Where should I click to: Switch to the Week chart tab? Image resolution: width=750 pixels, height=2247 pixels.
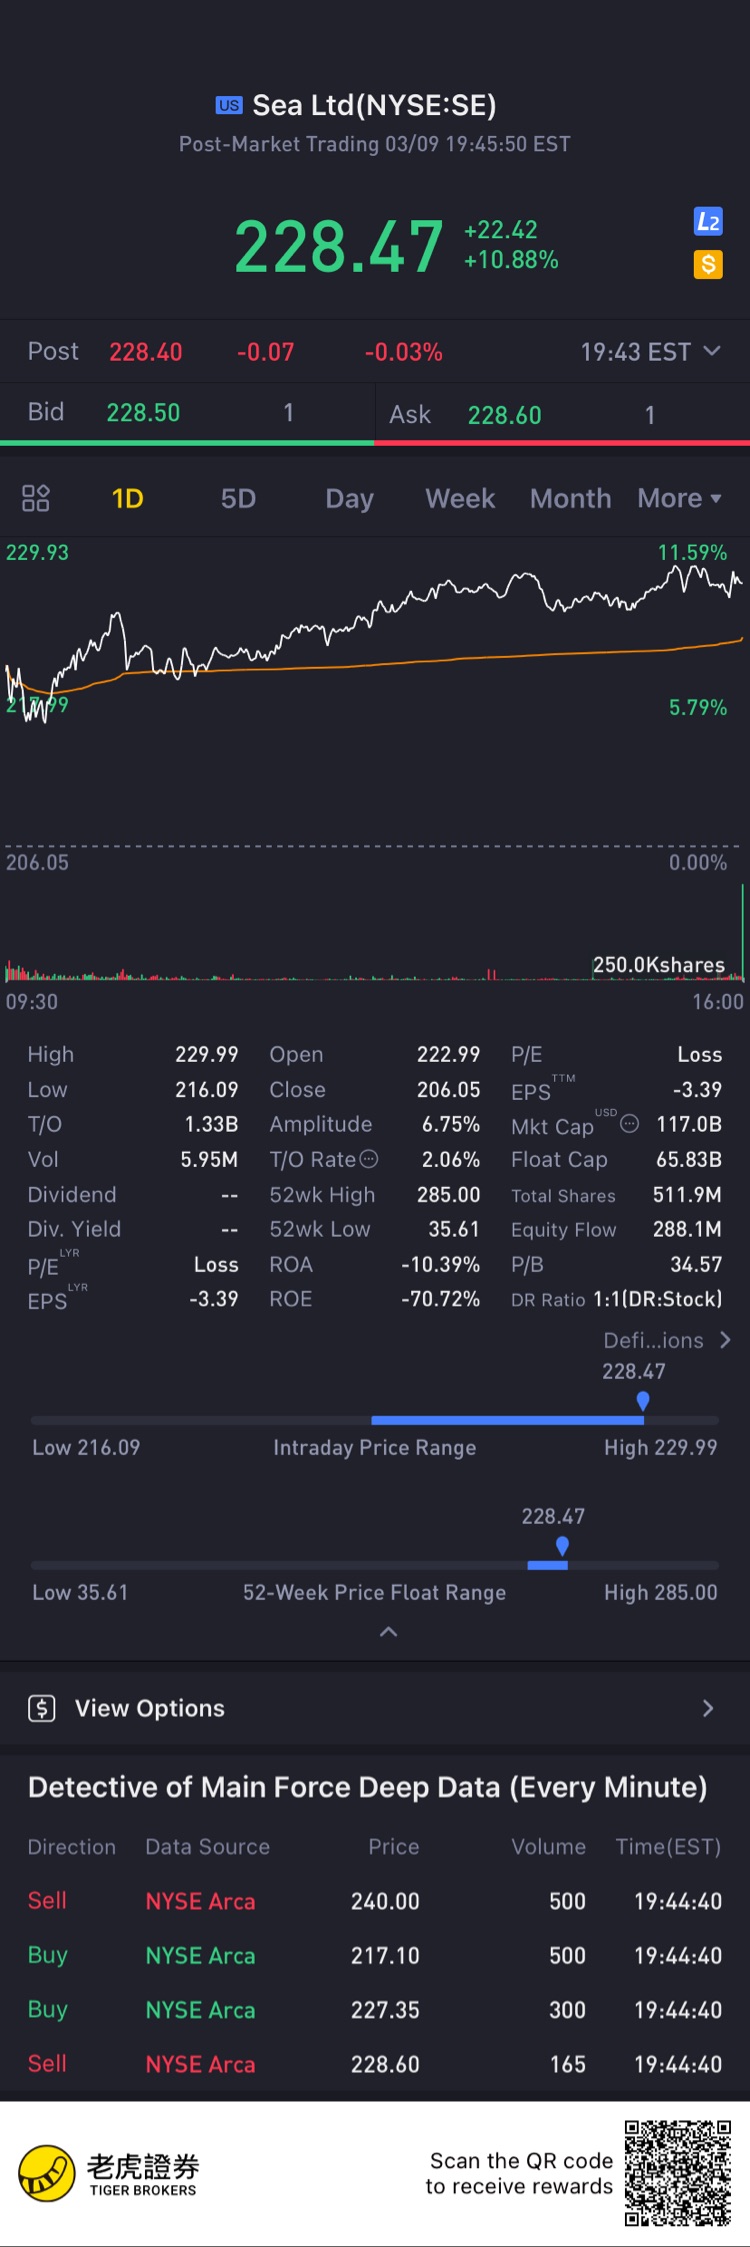[460, 498]
